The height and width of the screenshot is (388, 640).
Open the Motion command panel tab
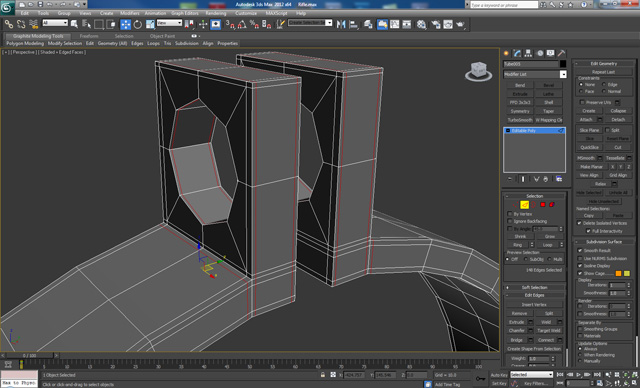540,53
